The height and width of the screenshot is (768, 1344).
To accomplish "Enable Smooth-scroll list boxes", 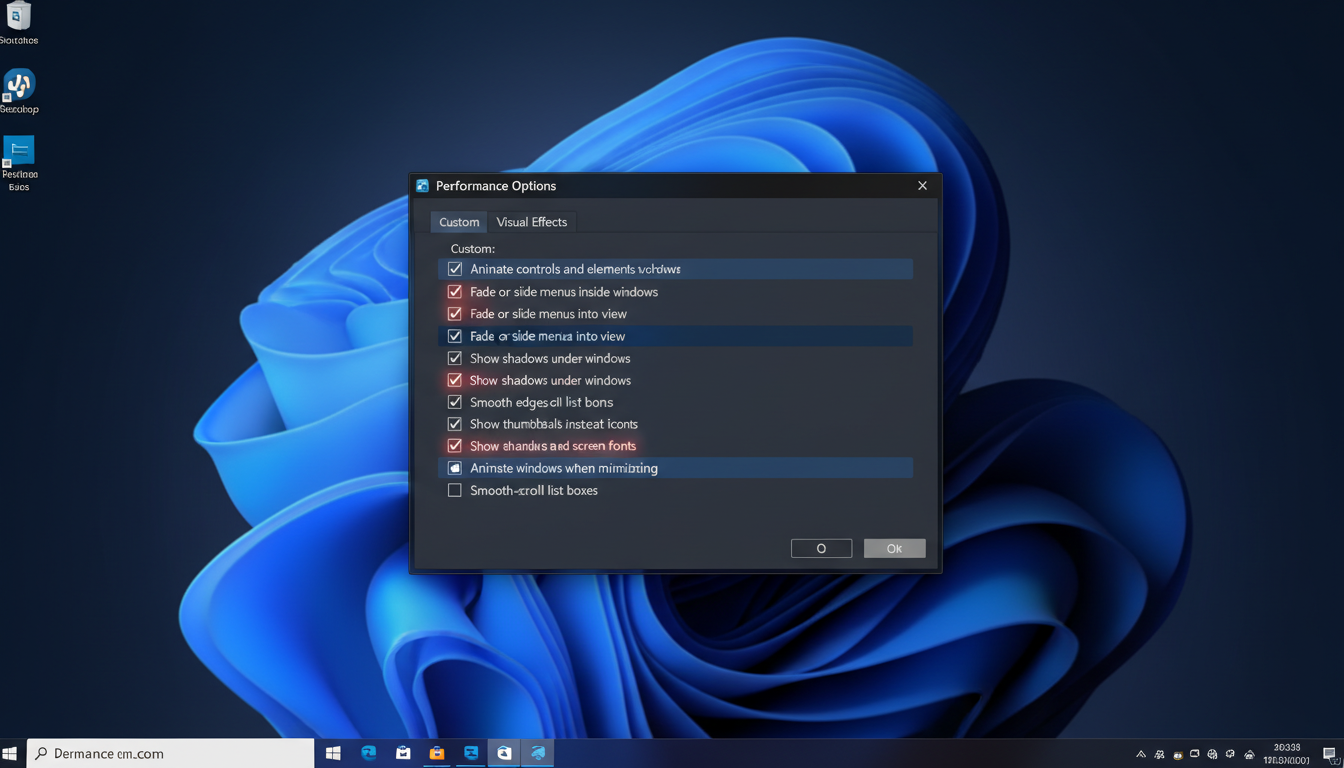I will point(455,490).
